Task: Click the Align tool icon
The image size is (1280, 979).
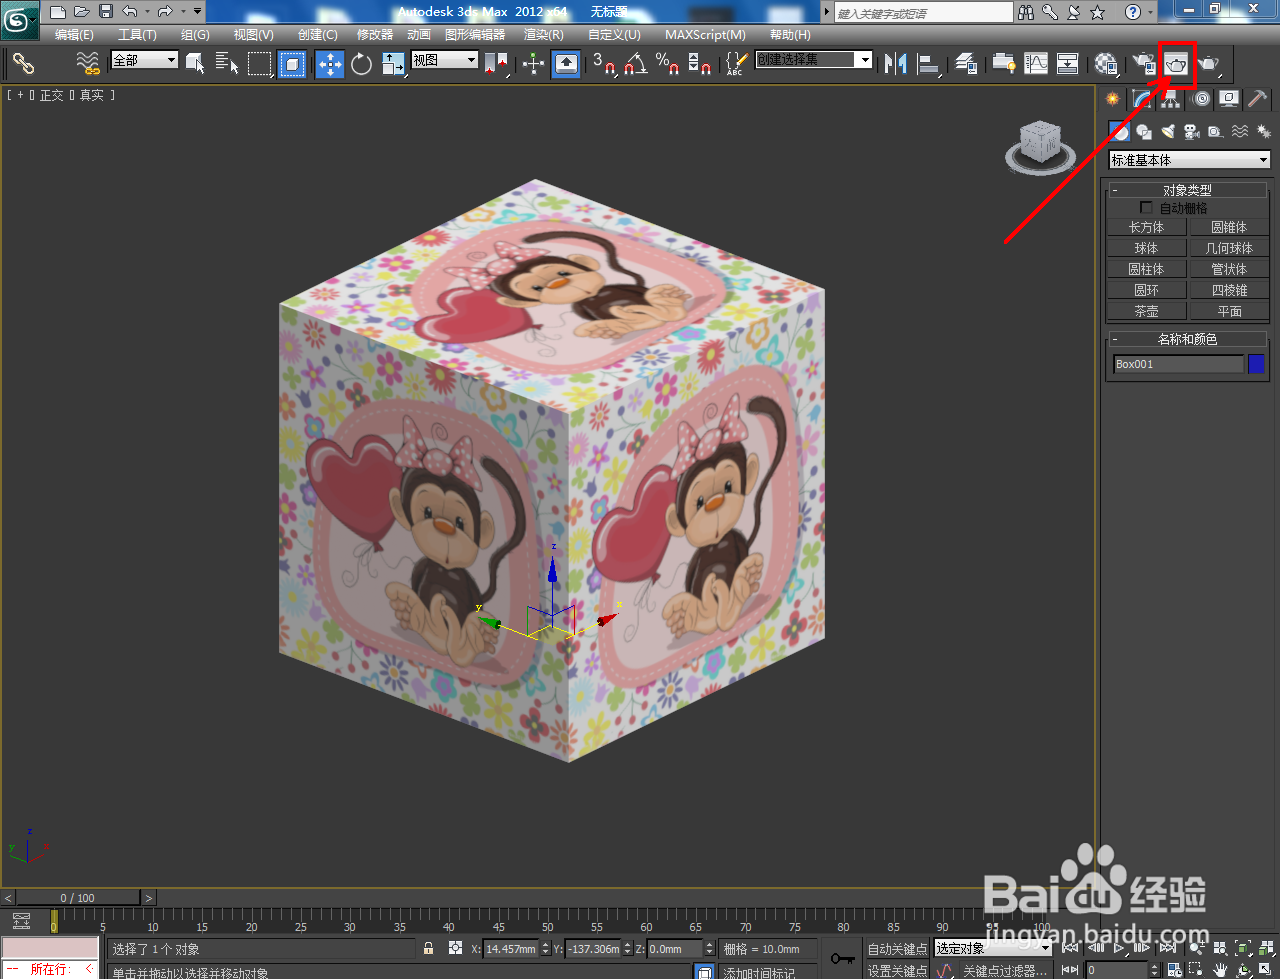Action: coord(929,64)
